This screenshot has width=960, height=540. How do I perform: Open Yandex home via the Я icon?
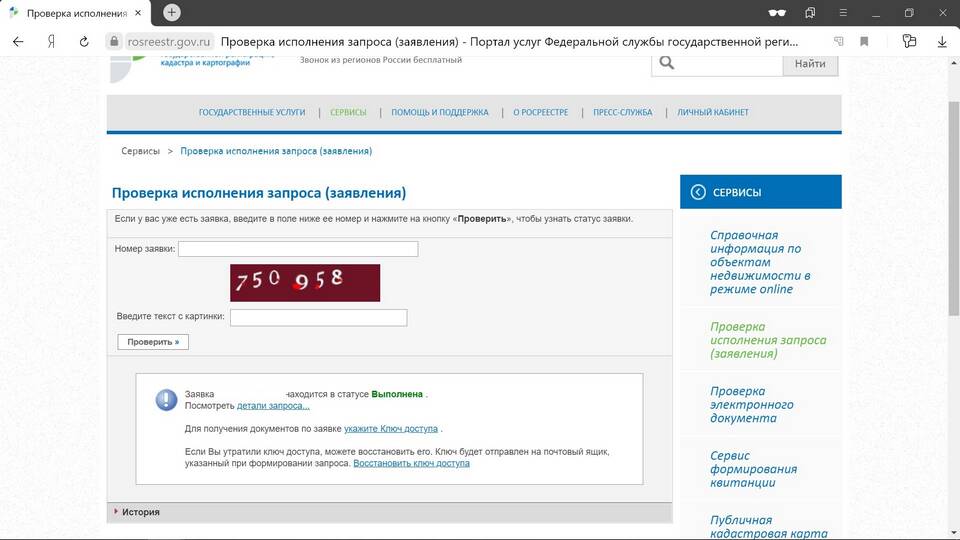pos(50,42)
